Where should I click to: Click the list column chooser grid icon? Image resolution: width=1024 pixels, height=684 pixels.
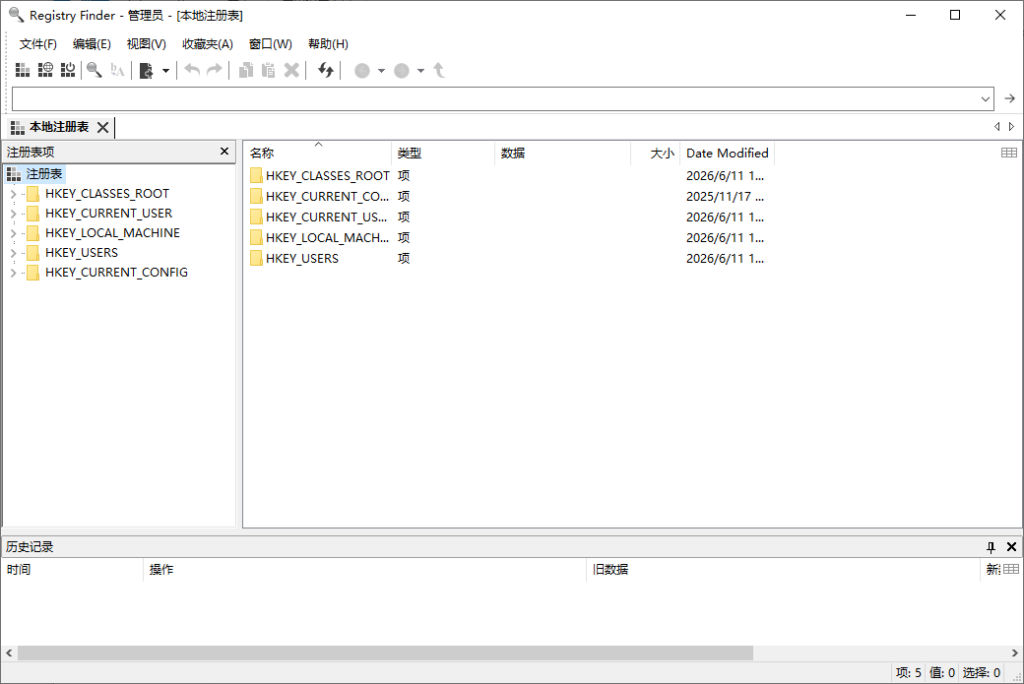1009,152
